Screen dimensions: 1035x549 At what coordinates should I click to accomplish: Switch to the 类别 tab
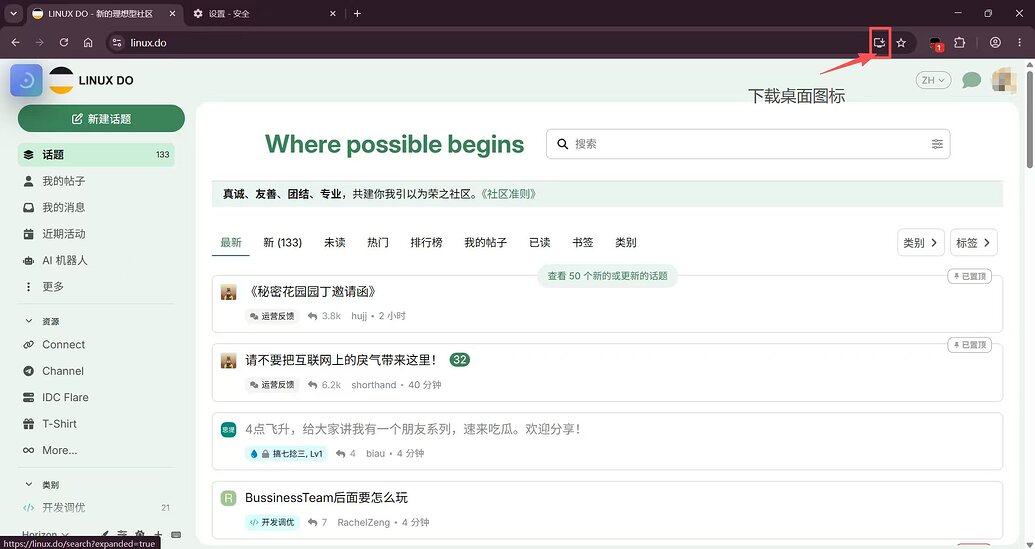coord(625,242)
